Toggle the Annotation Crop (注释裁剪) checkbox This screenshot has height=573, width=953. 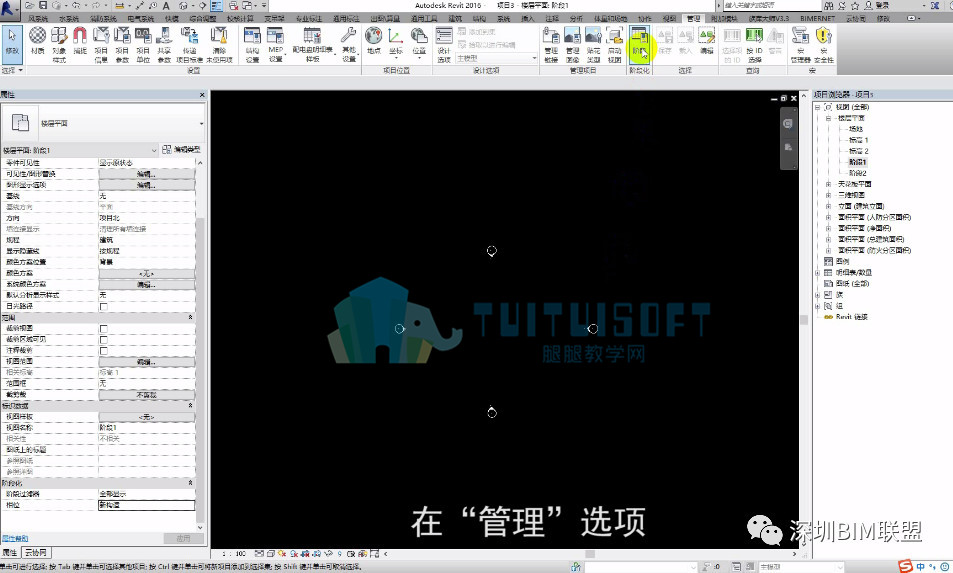[103, 351]
